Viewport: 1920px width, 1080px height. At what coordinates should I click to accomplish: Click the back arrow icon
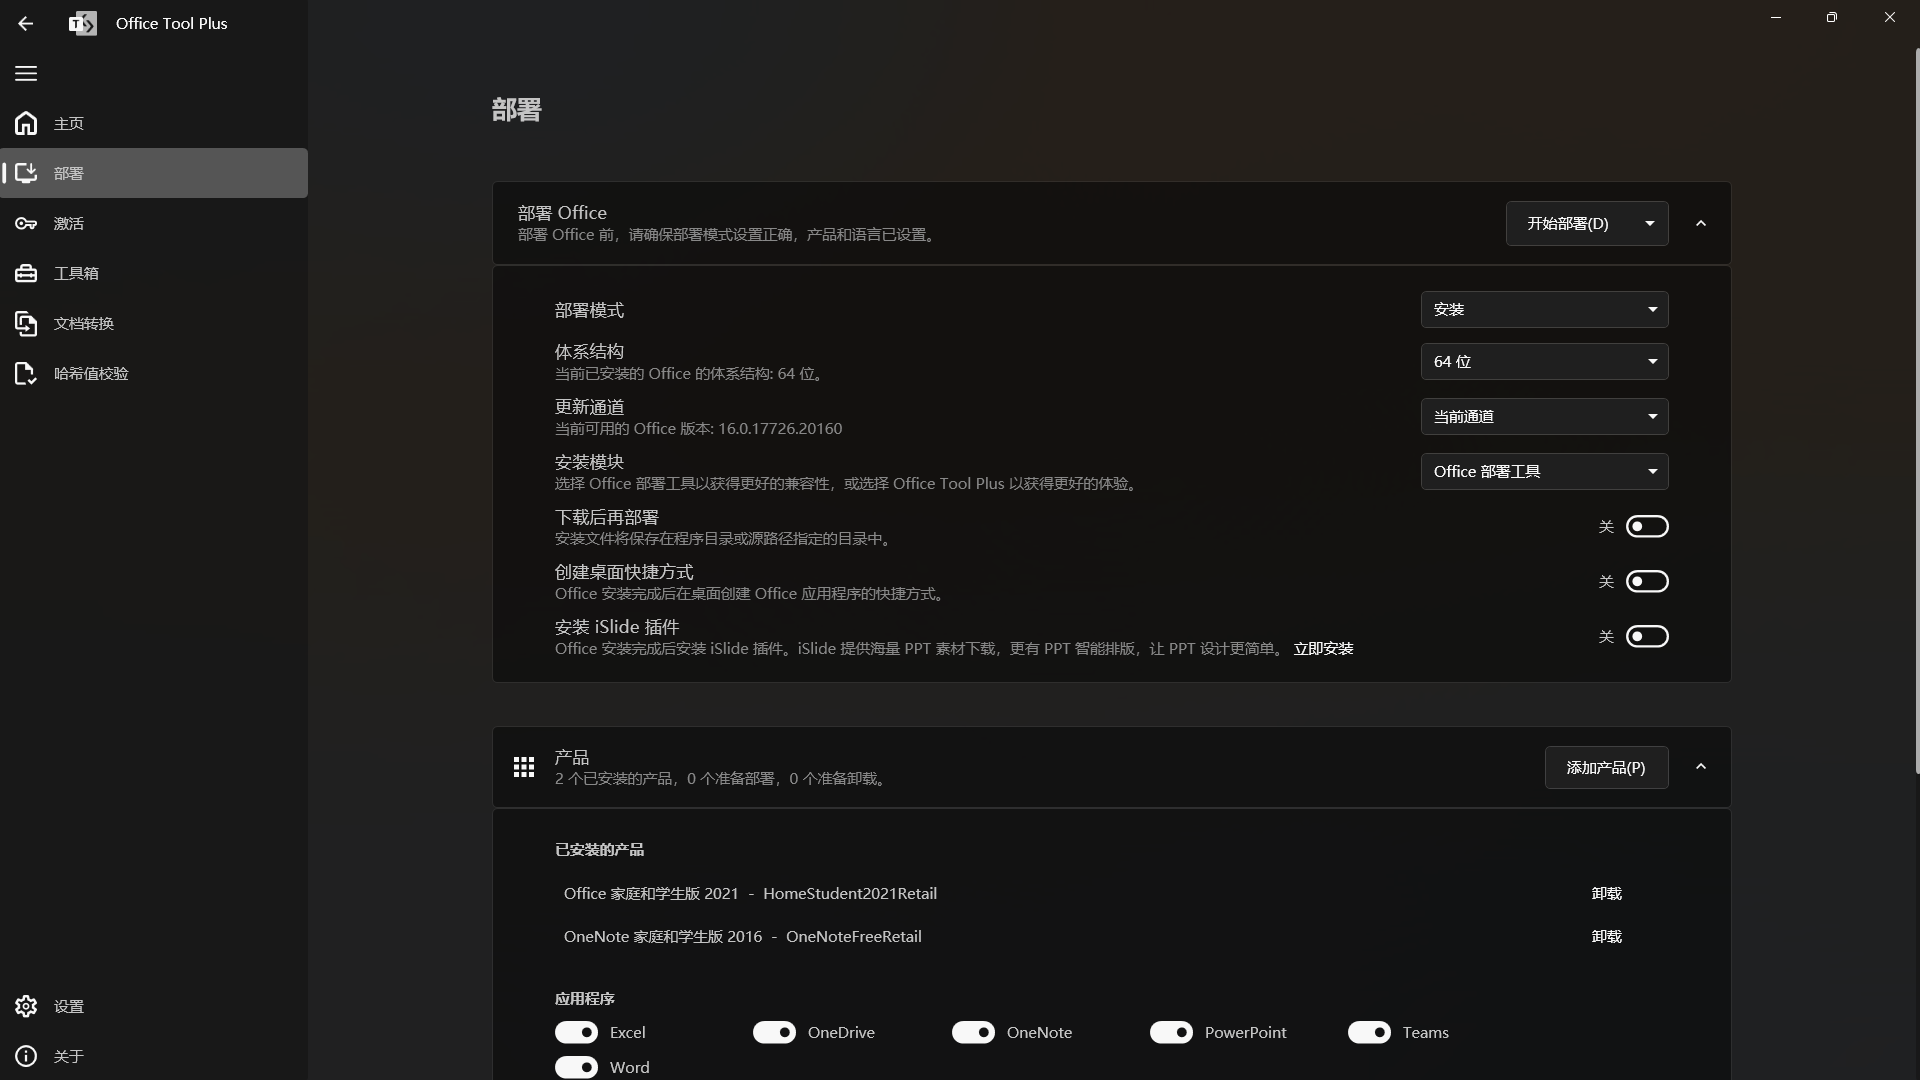tap(26, 23)
